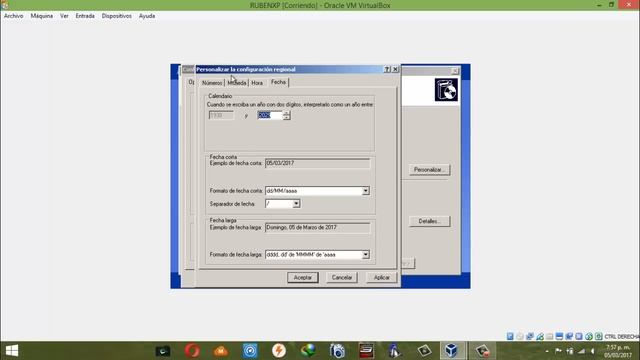Open the Entrada menu

85,16
